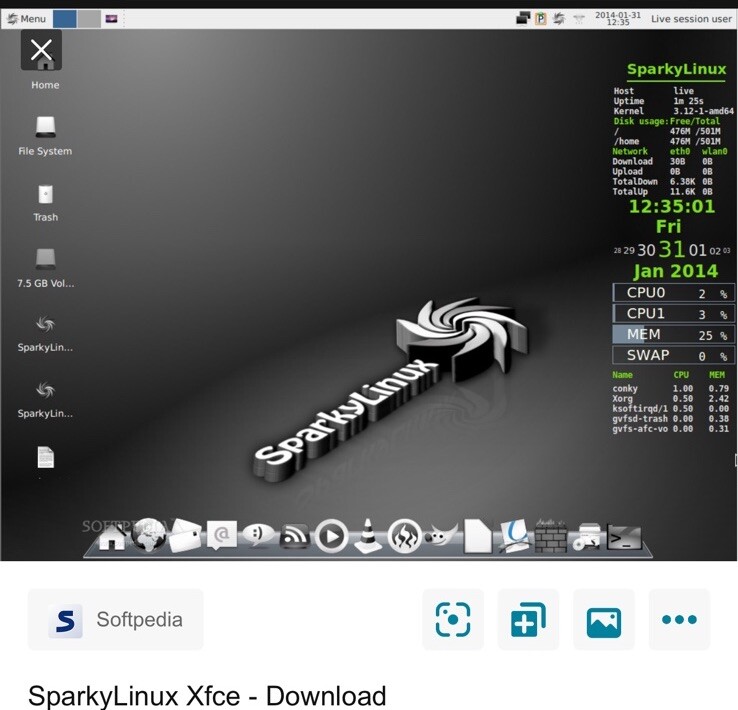Open the mail envelopes icon in dock
738x710 pixels.
(x=184, y=535)
